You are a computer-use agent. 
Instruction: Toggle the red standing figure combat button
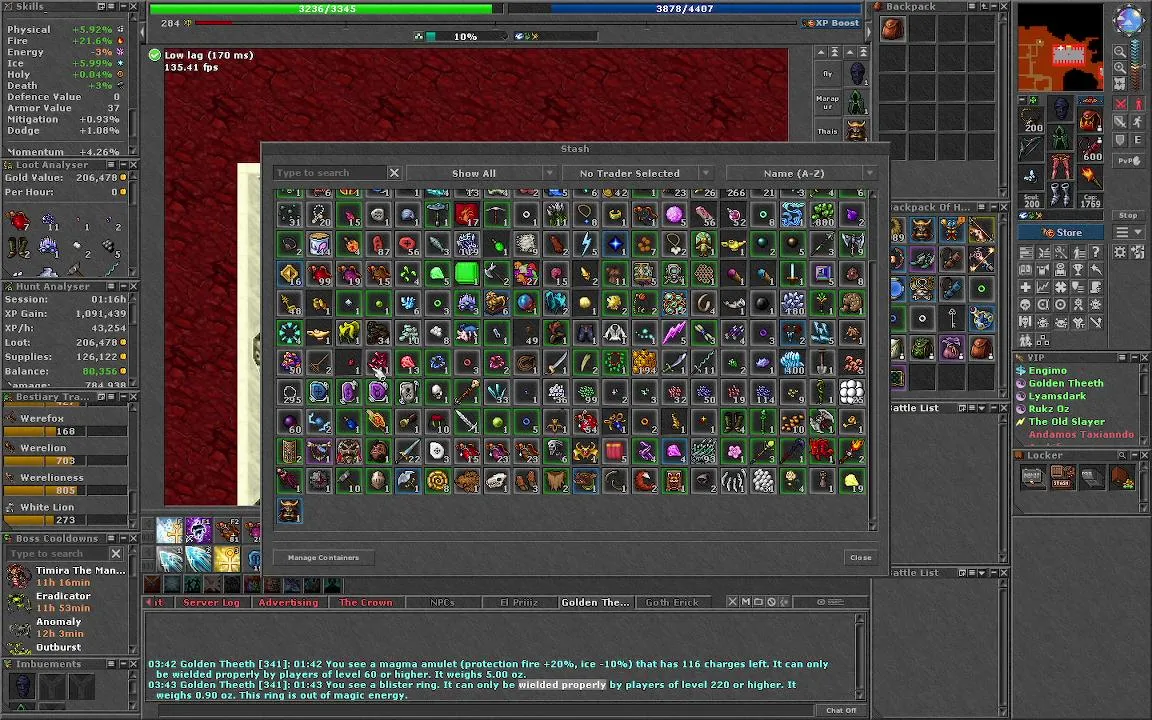coord(1137,104)
